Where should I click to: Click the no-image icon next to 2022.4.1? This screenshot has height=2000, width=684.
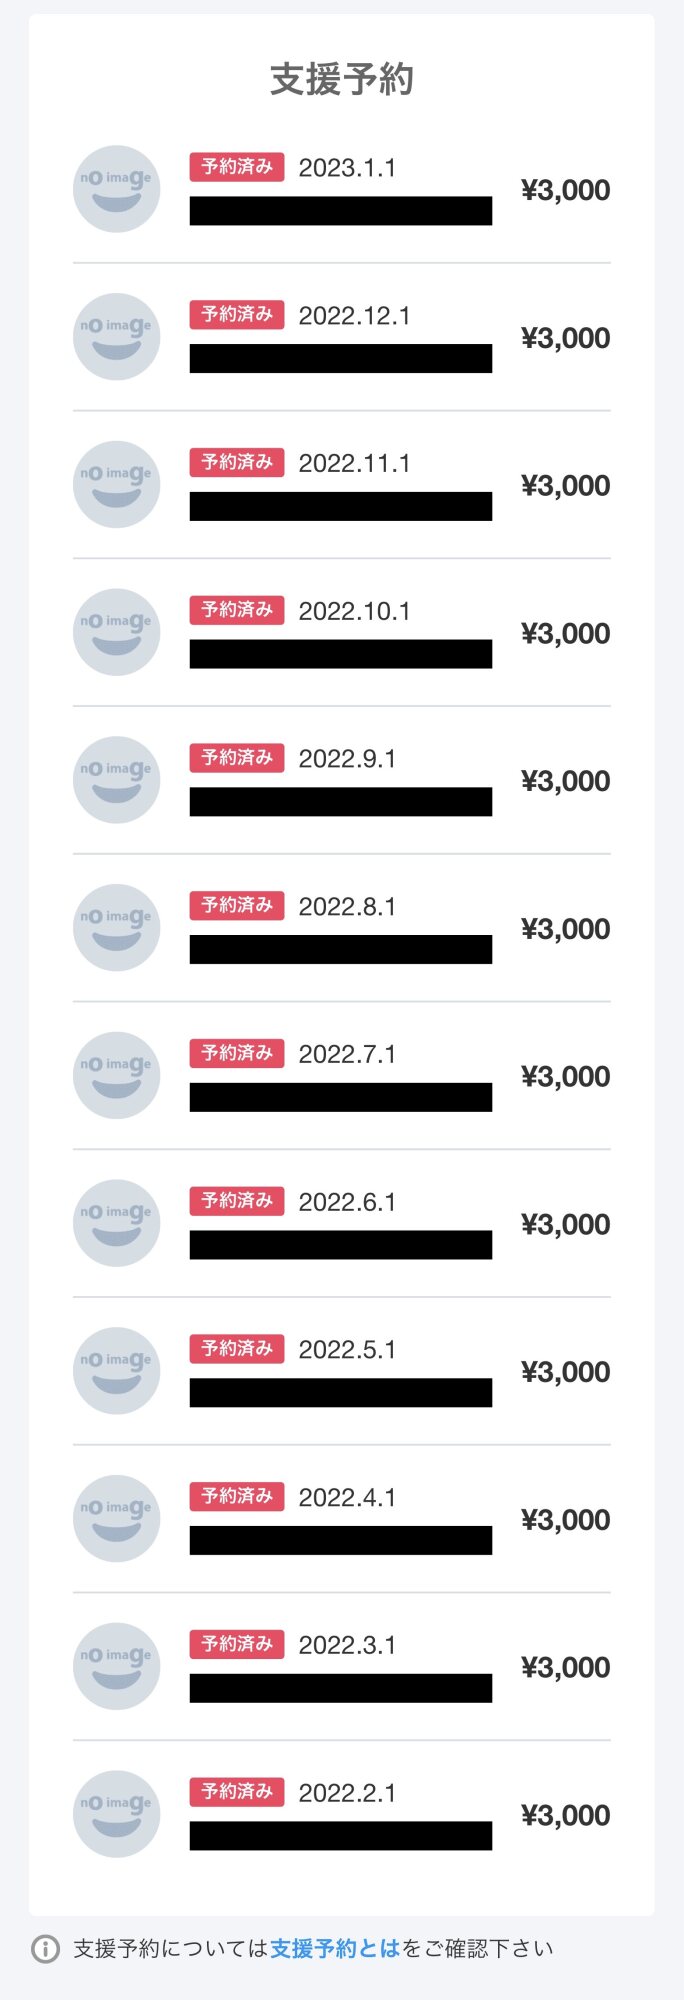tap(116, 1518)
